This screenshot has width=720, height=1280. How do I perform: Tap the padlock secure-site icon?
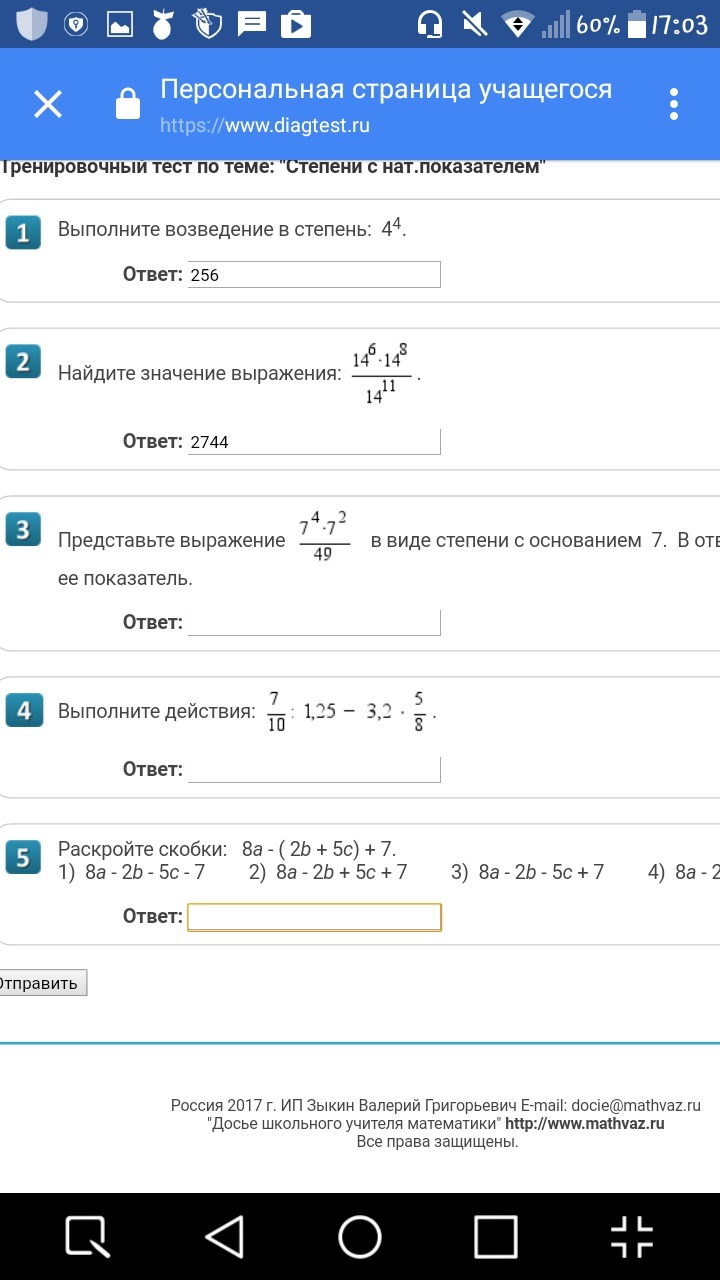[128, 104]
